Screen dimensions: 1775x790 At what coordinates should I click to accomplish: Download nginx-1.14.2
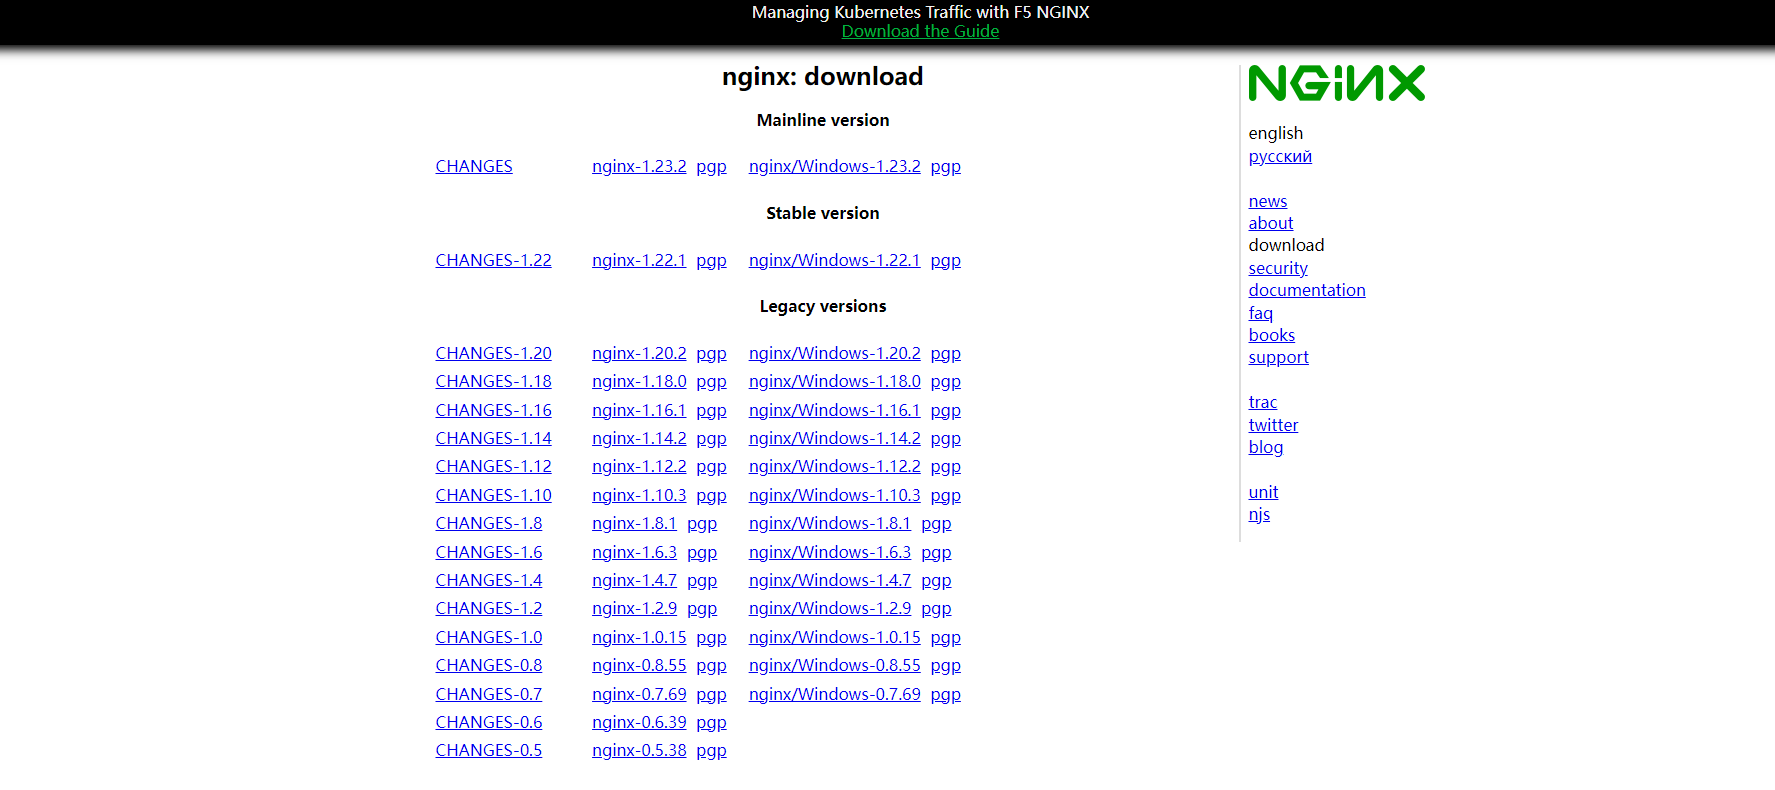(639, 438)
